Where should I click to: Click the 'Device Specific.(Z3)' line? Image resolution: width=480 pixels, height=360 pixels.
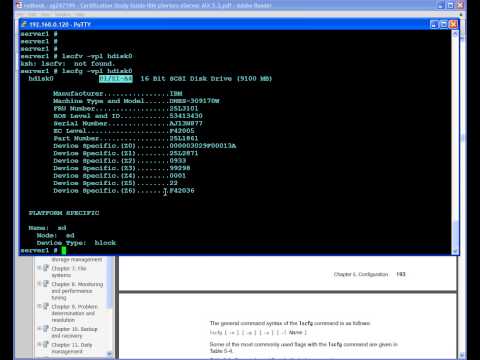[122, 168]
